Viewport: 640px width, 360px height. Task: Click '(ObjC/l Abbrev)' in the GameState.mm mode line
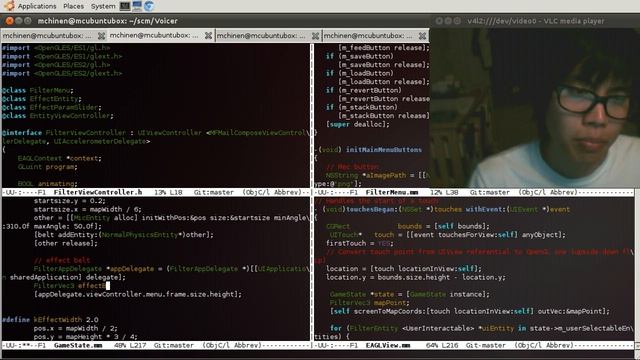coord(232,345)
